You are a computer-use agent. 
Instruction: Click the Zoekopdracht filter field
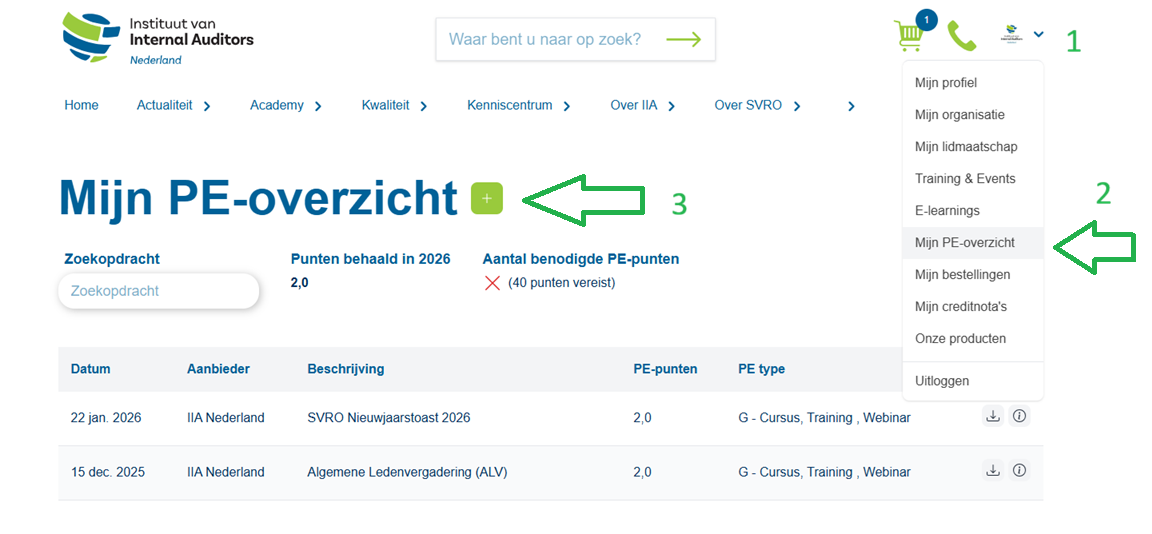tap(158, 291)
